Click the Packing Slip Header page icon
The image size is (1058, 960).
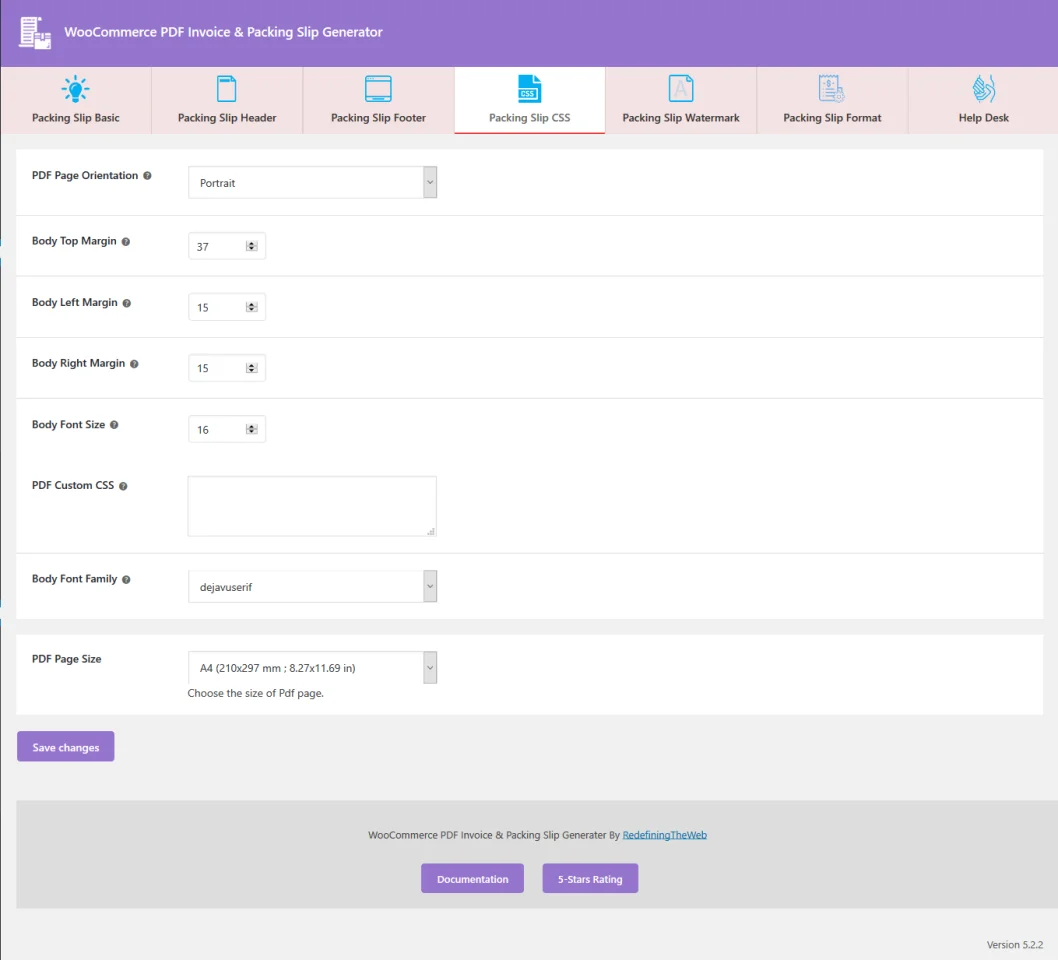pyautogui.click(x=227, y=89)
